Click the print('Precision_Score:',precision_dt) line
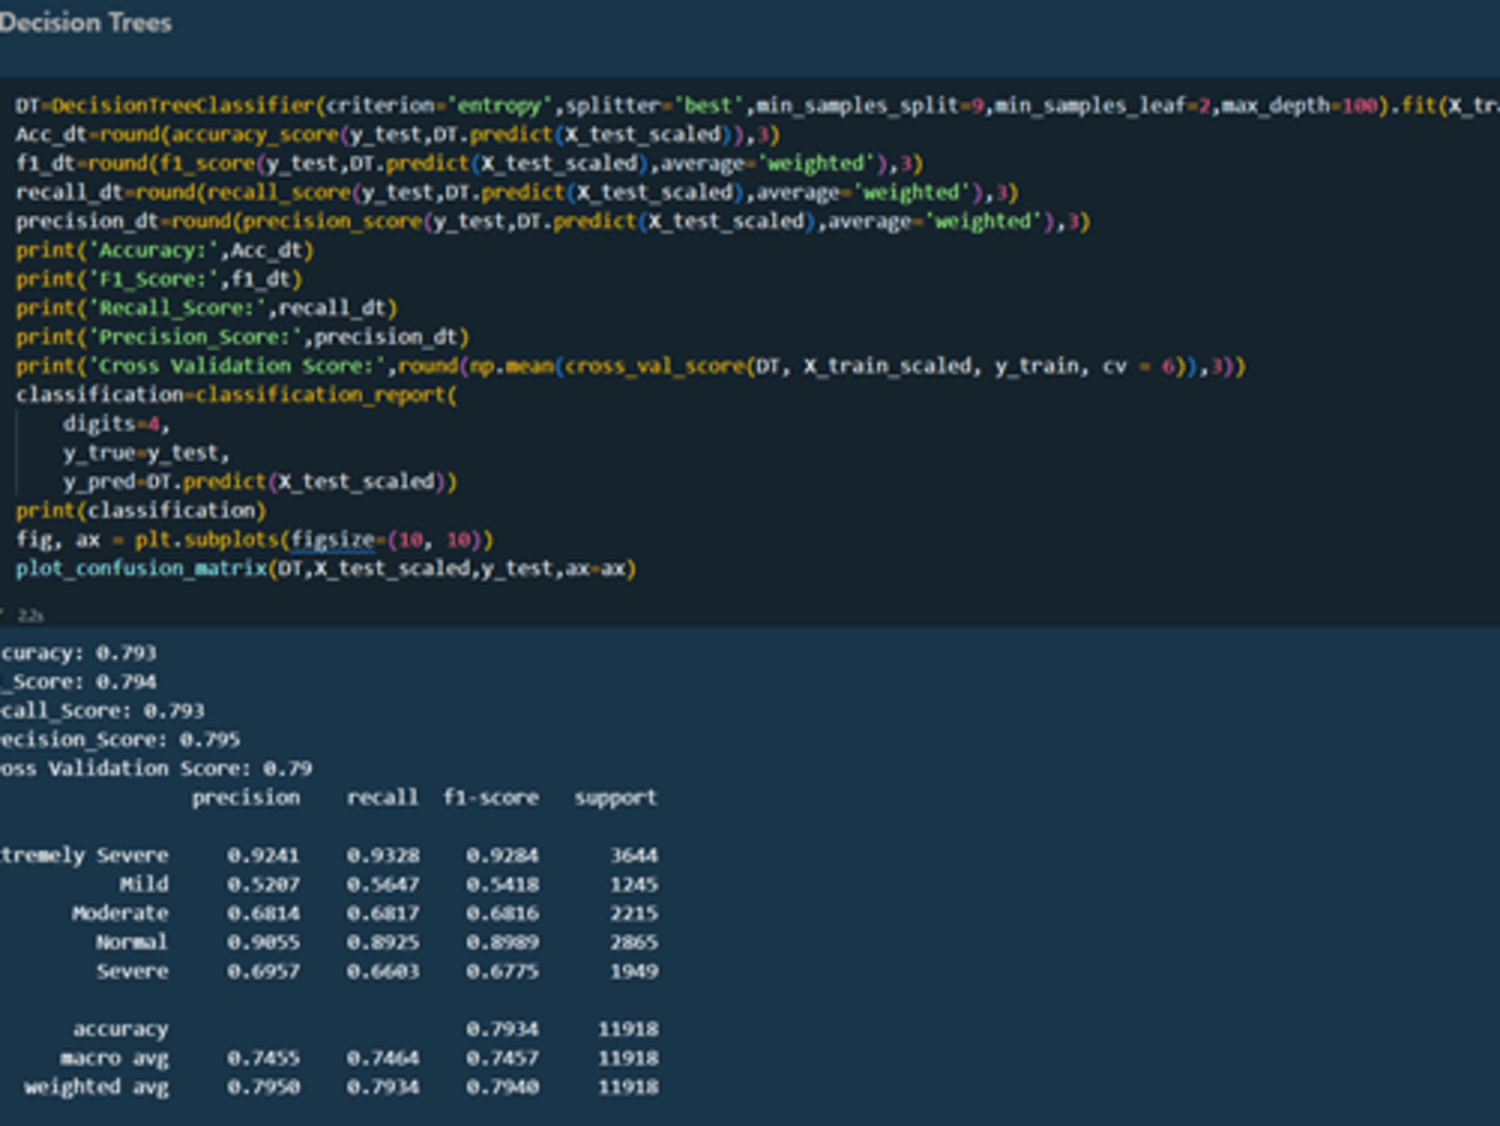Image resolution: width=1500 pixels, height=1126 pixels. pyautogui.click(x=243, y=337)
